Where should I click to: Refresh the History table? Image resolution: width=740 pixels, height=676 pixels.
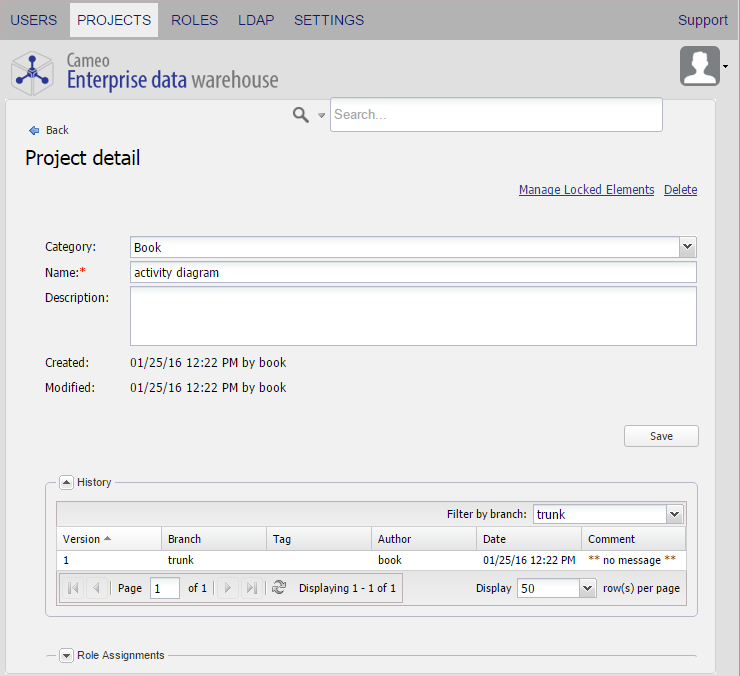point(279,588)
